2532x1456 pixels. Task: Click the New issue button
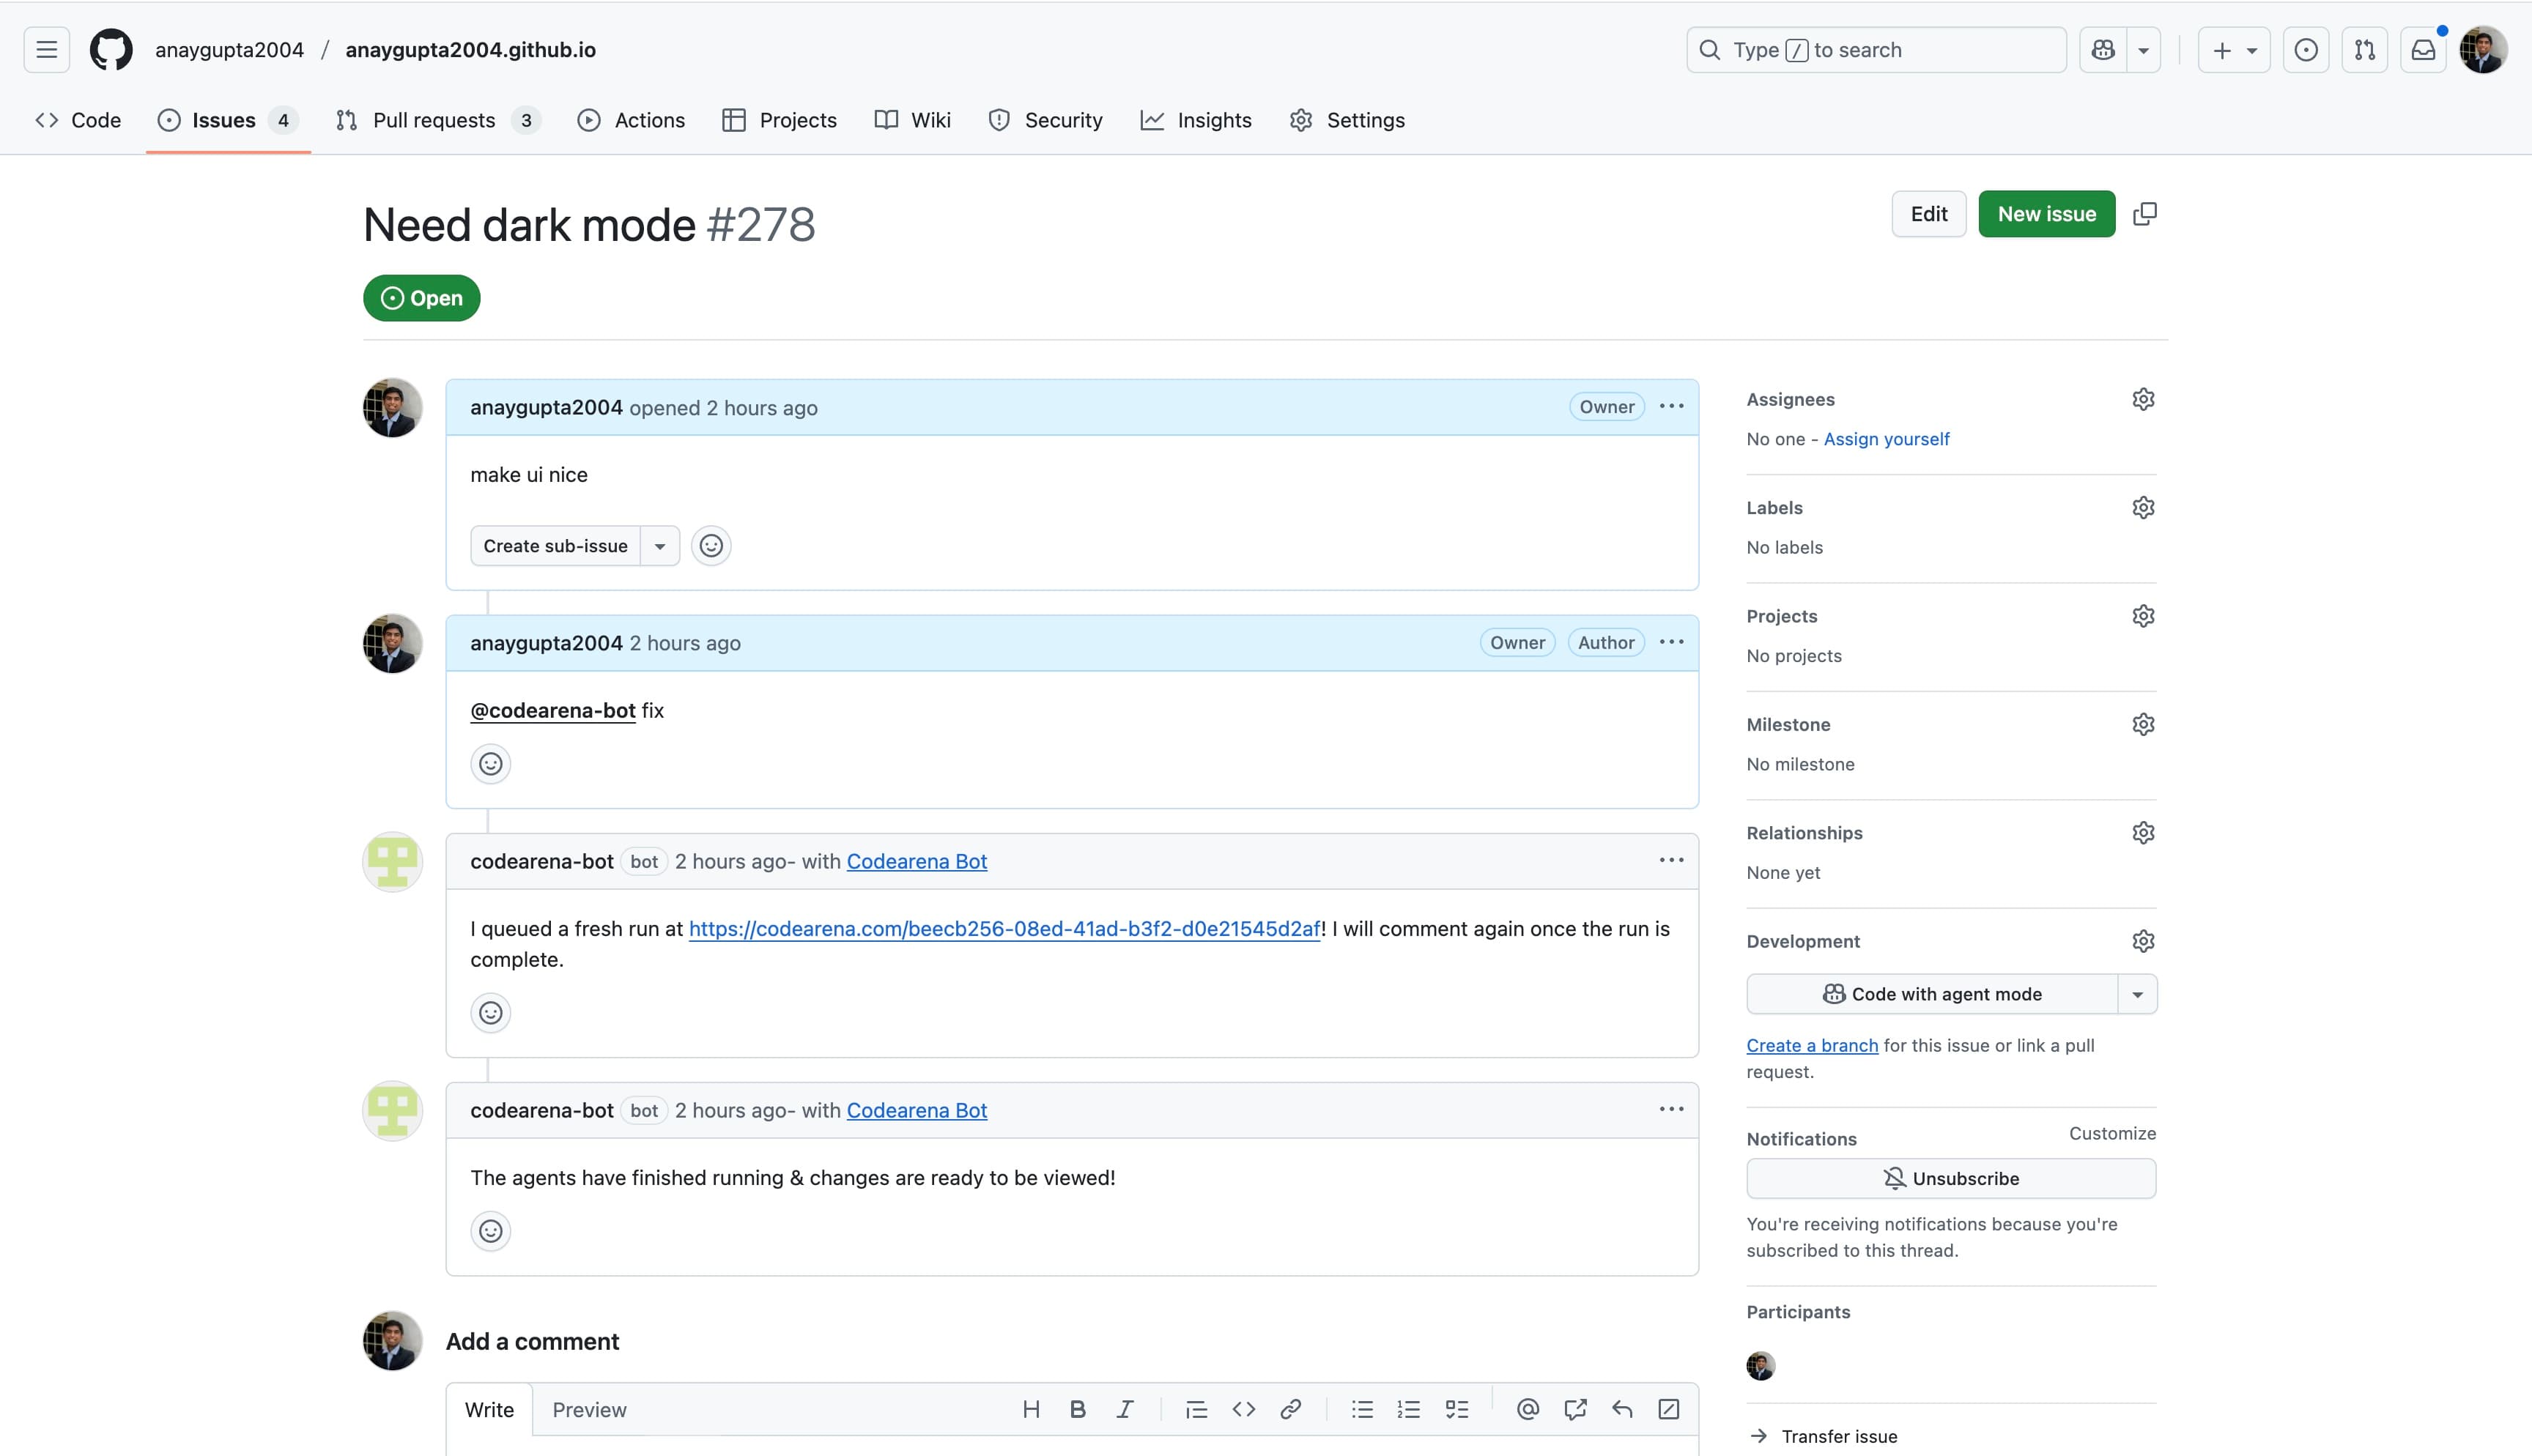[x=2046, y=213]
